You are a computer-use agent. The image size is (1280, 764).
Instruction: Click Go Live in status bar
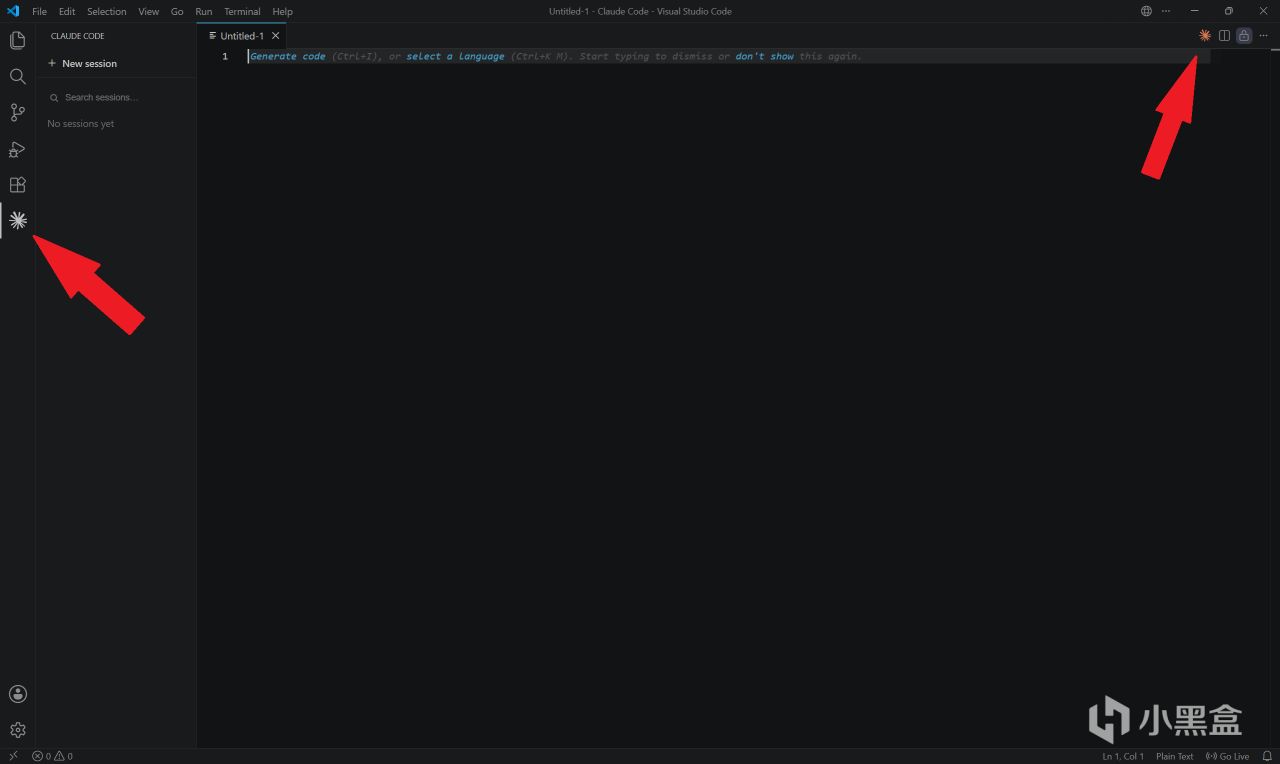tap(1227, 756)
